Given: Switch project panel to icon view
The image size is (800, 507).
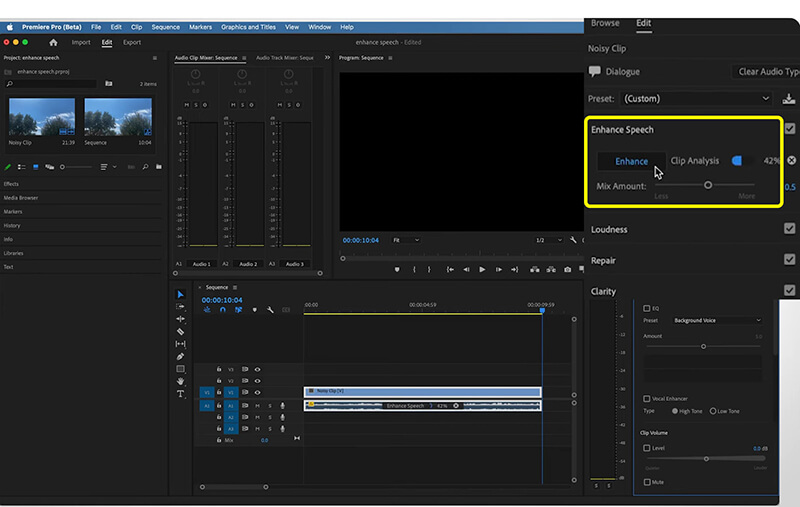Looking at the screenshot, I should pos(36,167).
